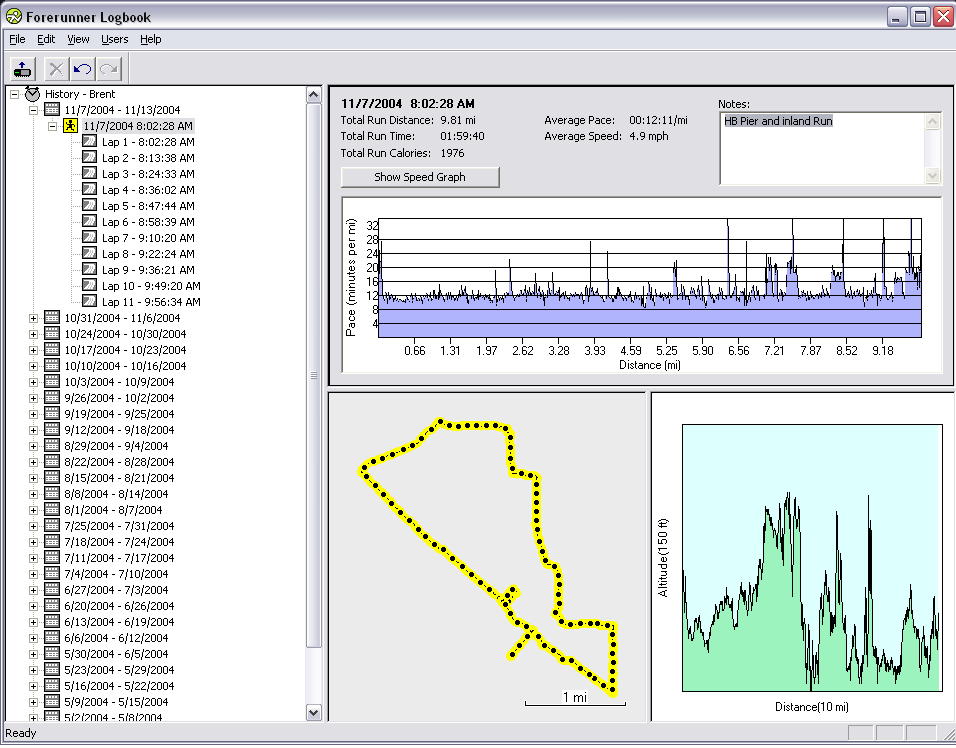The image size is (956, 748).
Task: Click the Notes box scroll down arrow
Action: pos(932,176)
